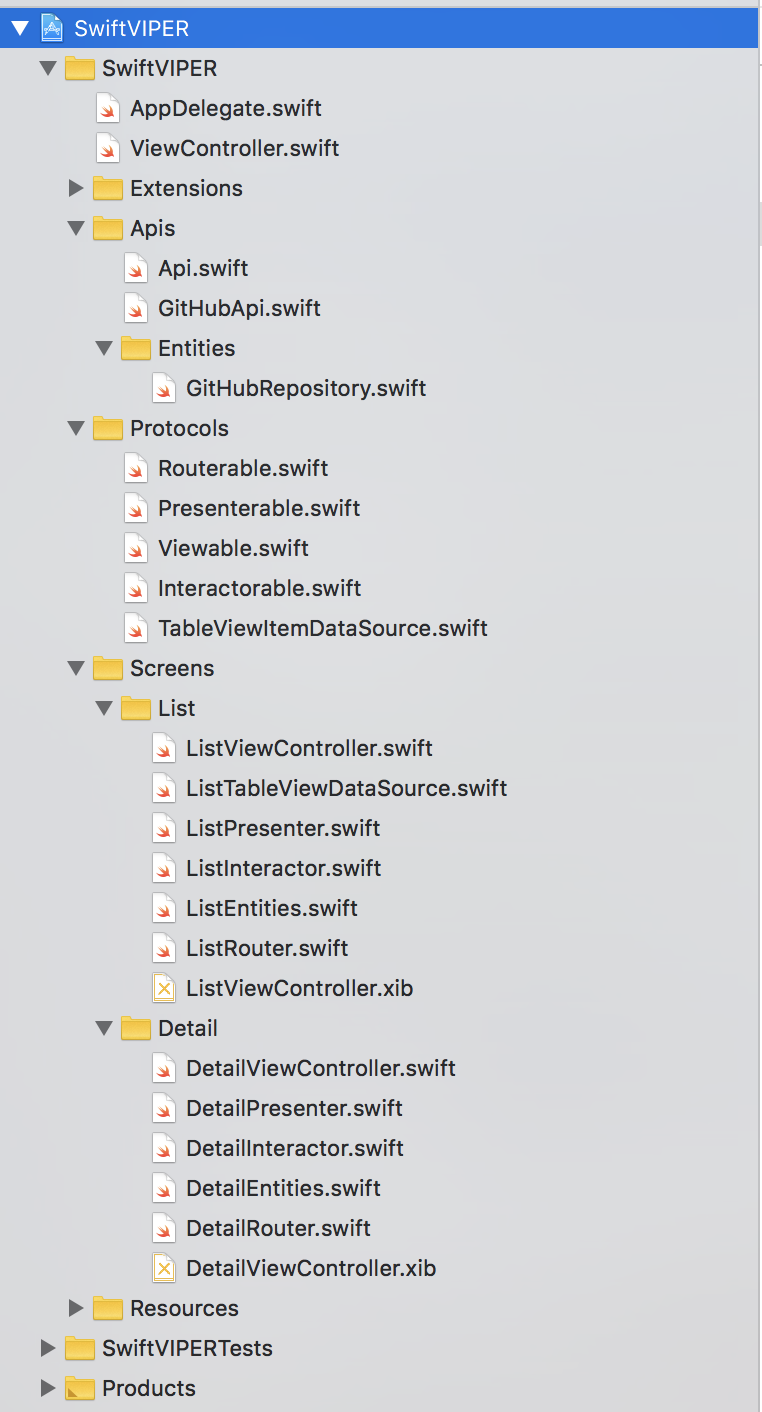
Task: Collapse the Screens folder triangle
Action: [x=75, y=669]
